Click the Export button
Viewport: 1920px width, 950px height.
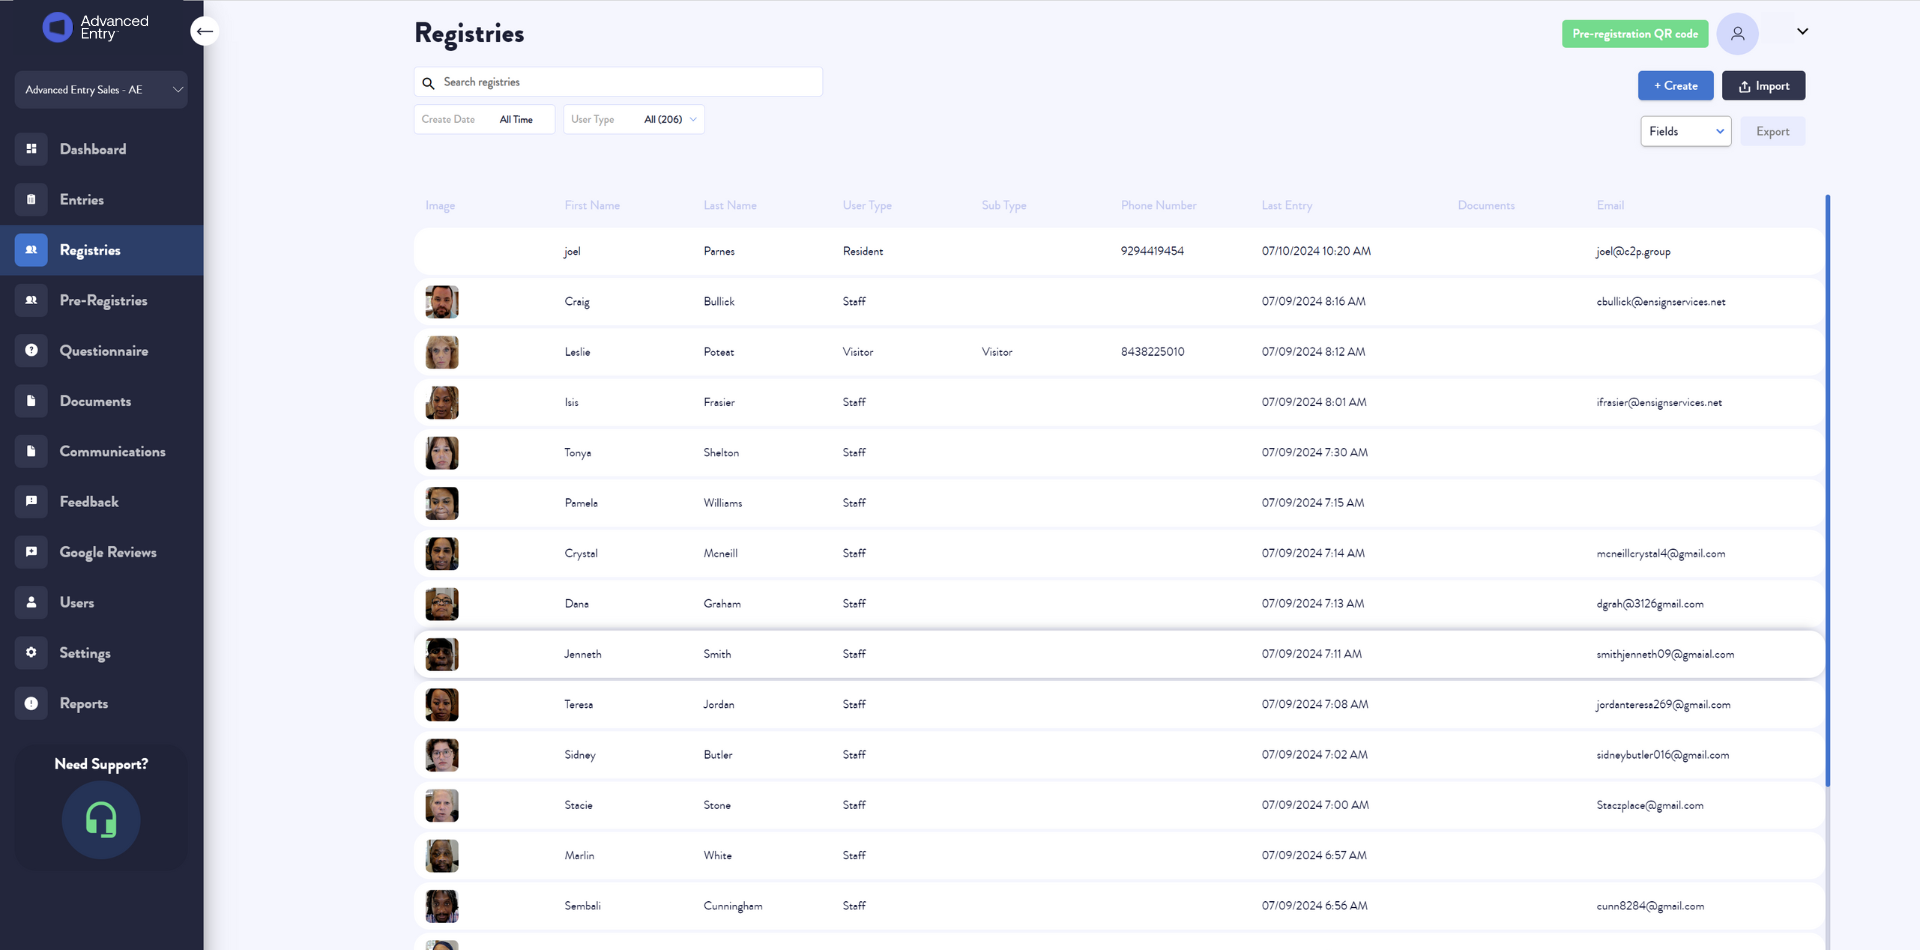click(x=1772, y=131)
